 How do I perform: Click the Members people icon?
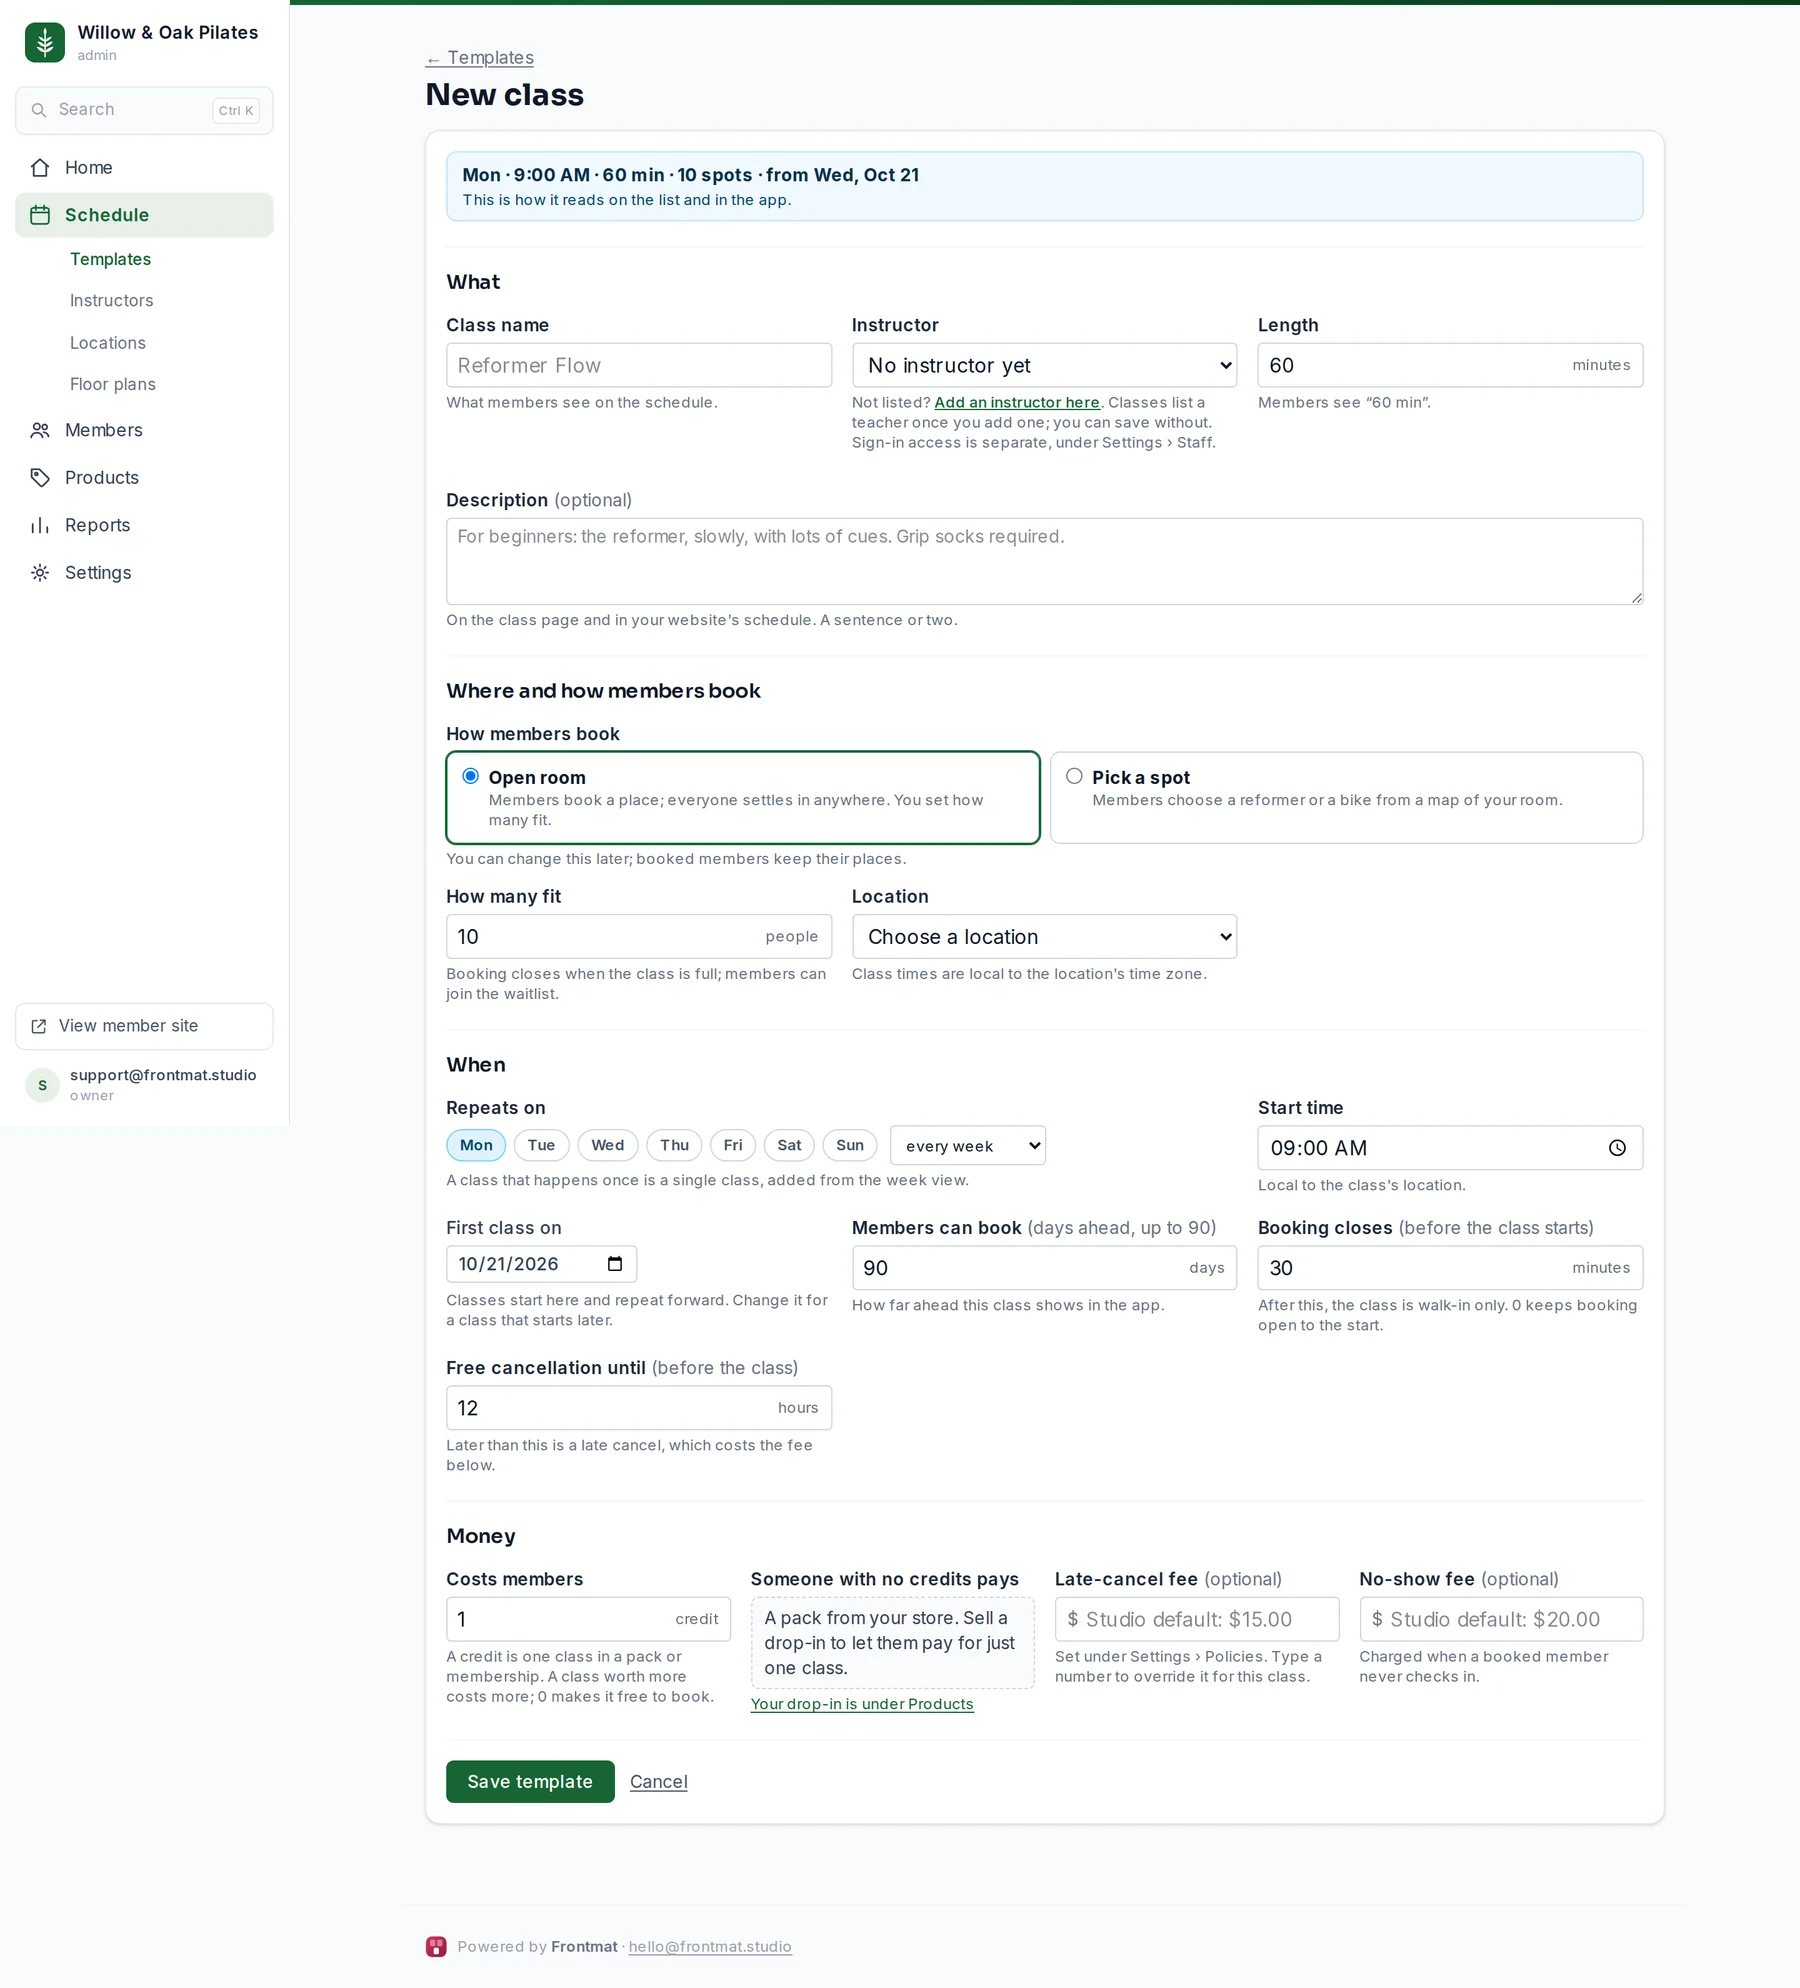(x=40, y=430)
